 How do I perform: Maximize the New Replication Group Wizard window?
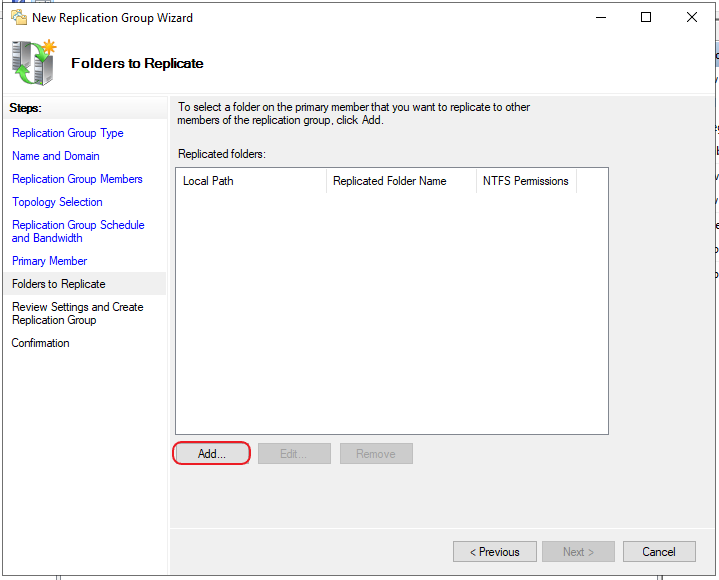(x=646, y=17)
